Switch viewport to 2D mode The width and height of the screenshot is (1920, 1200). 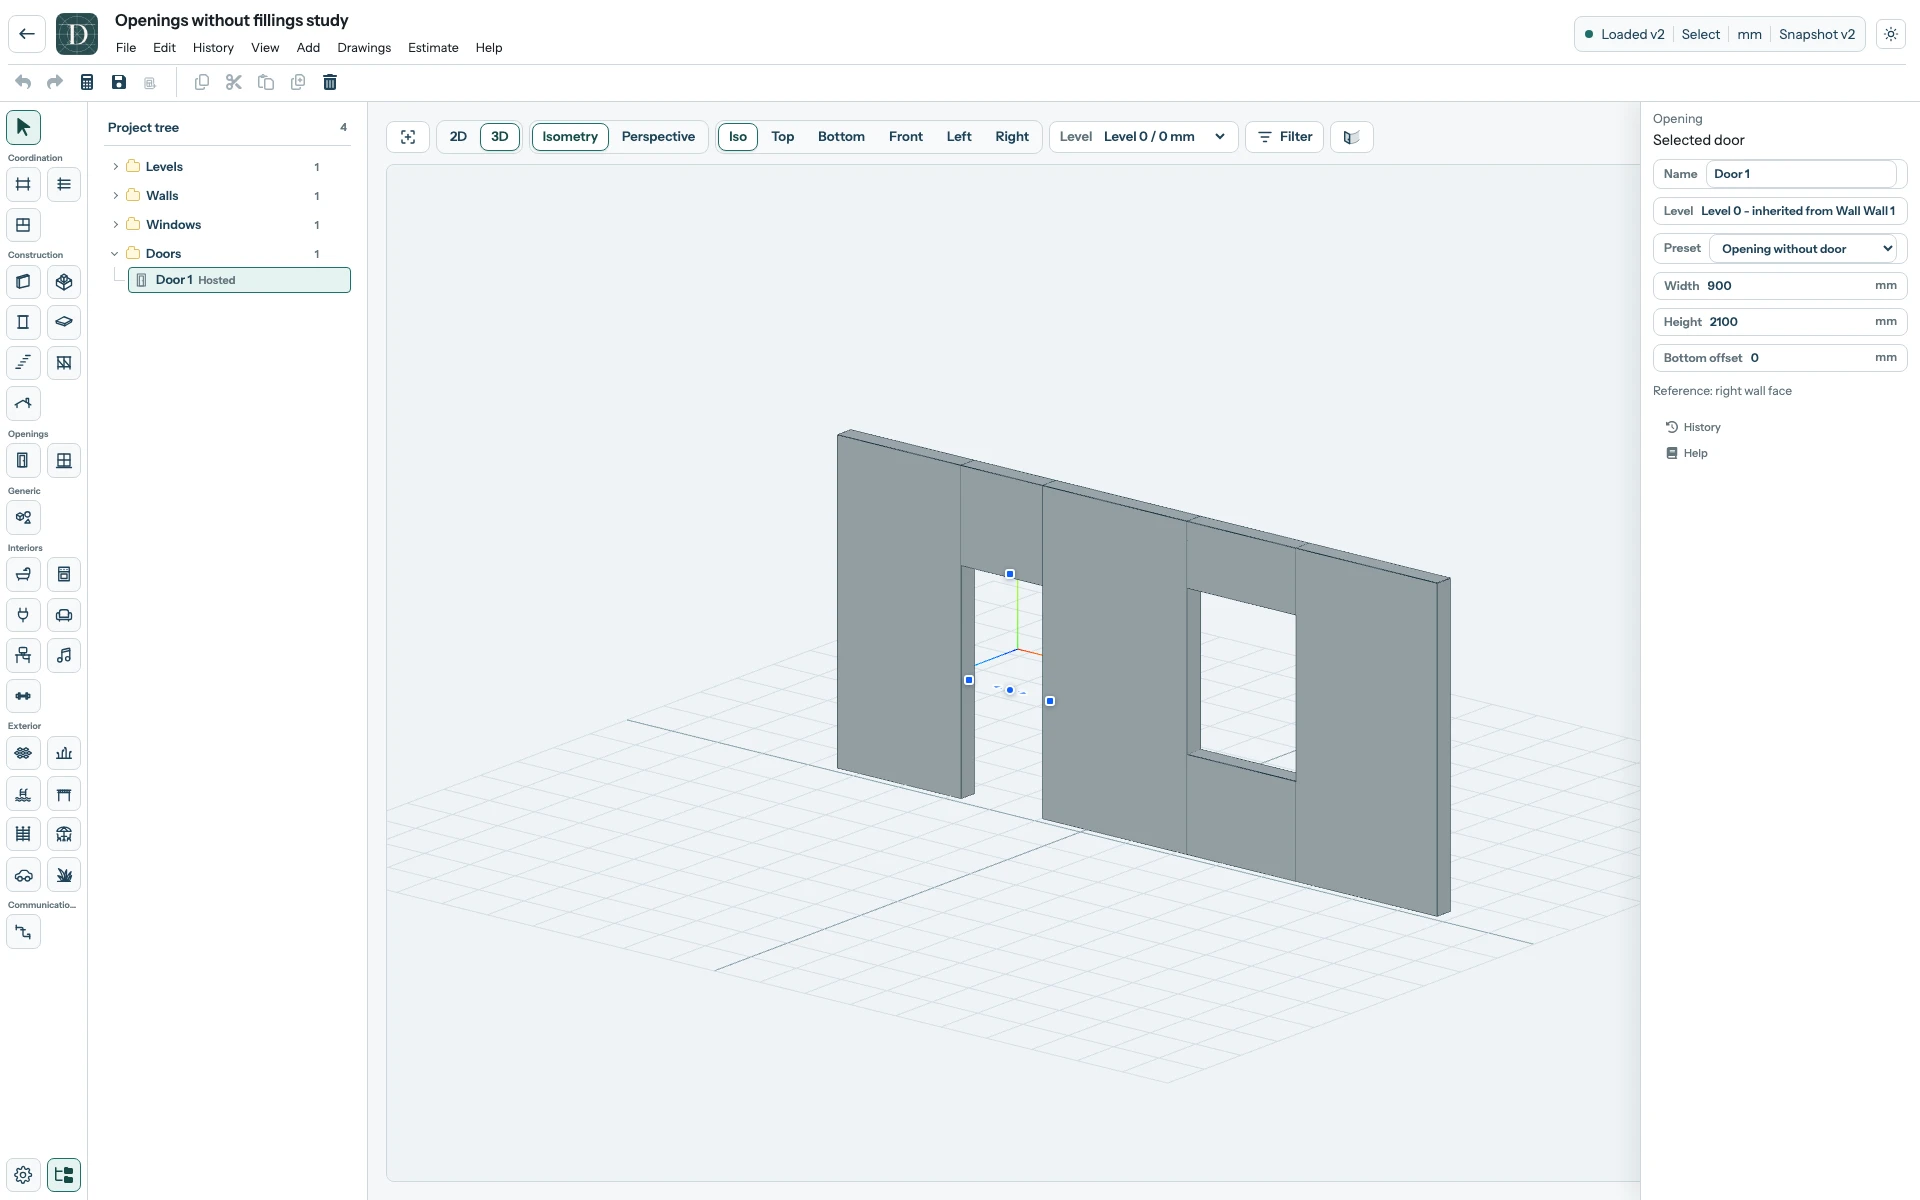(458, 137)
